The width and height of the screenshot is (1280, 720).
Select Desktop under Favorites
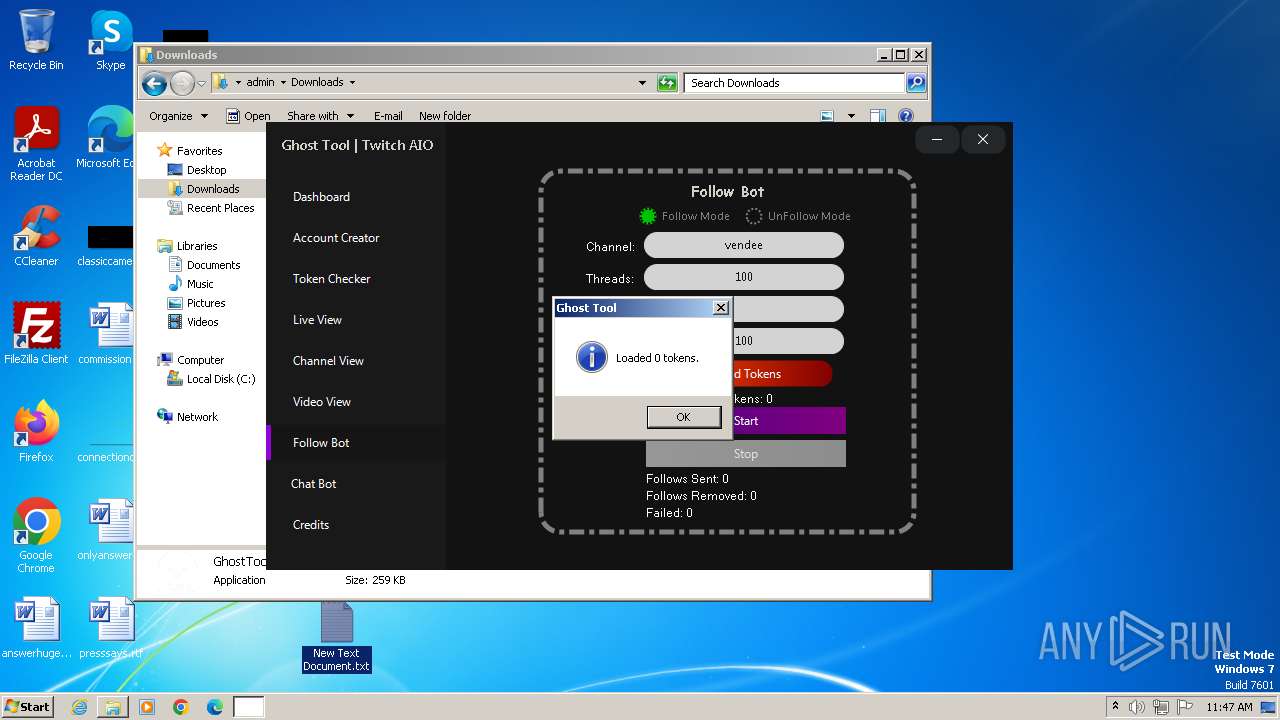(x=206, y=170)
